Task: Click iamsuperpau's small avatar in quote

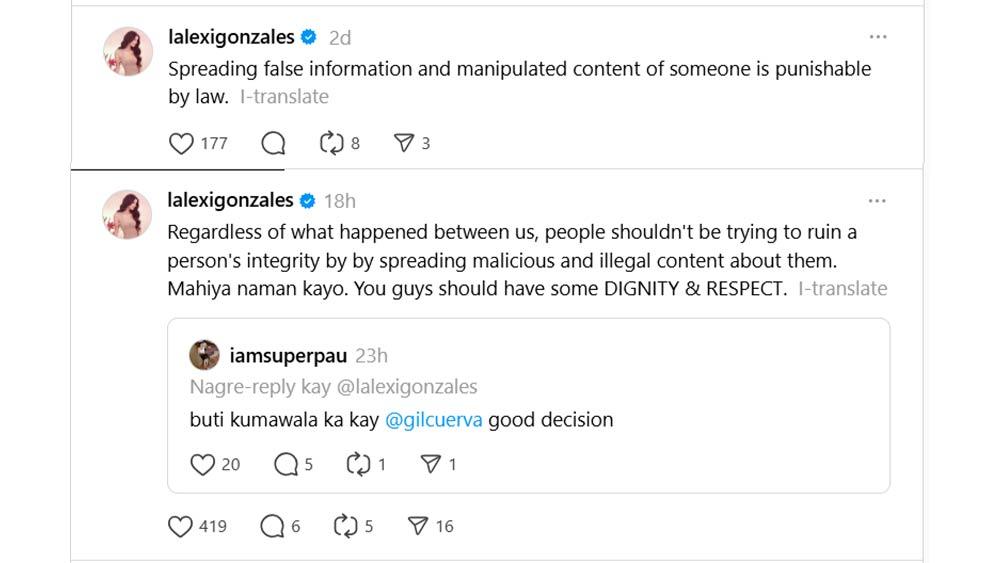Action: click(205, 355)
